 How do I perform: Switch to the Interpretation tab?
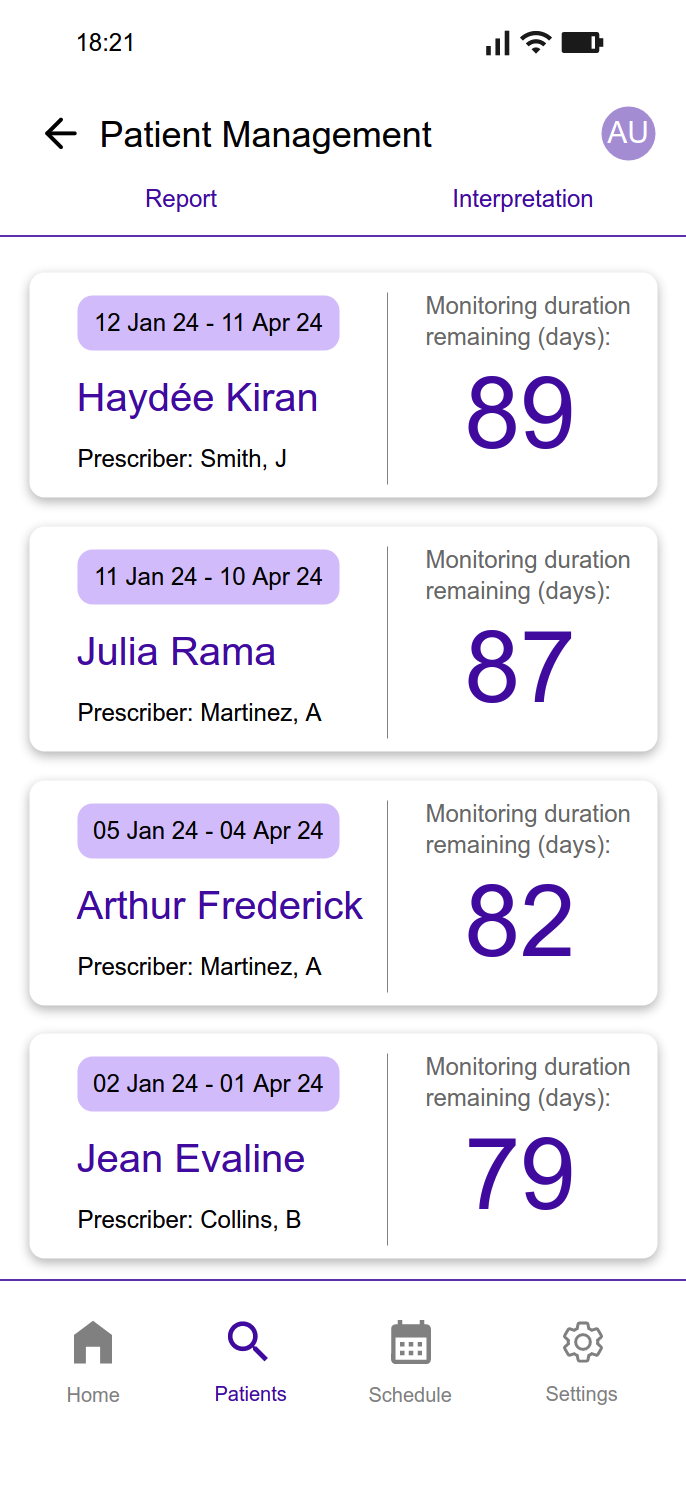(x=522, y=199)
